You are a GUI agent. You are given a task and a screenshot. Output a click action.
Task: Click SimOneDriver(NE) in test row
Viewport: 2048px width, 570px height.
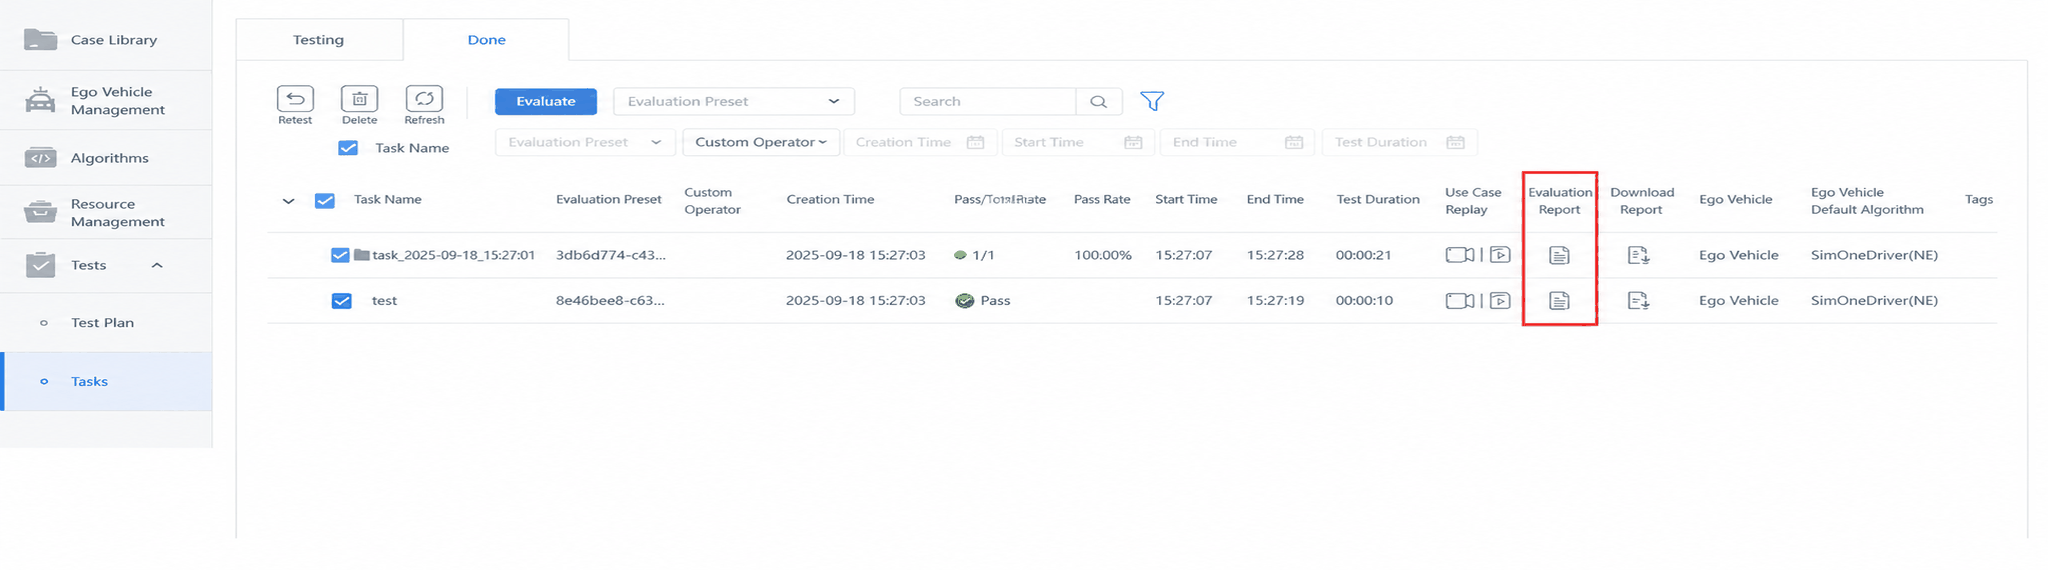pyautogui.click(x=1874, y=300)
